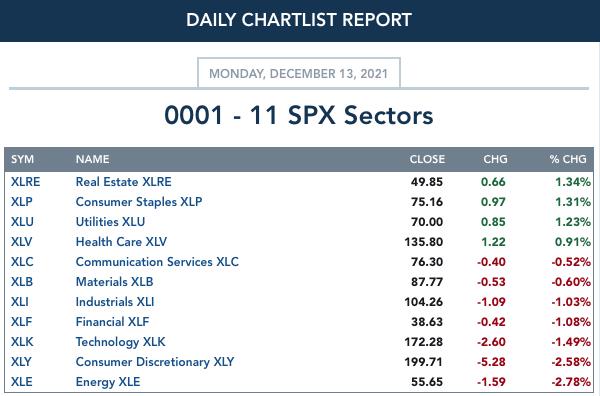Image resolution: width=600 pixels, height=396 pixels.
Task: Sort by the CHG column header
Action: click(495, 159)
